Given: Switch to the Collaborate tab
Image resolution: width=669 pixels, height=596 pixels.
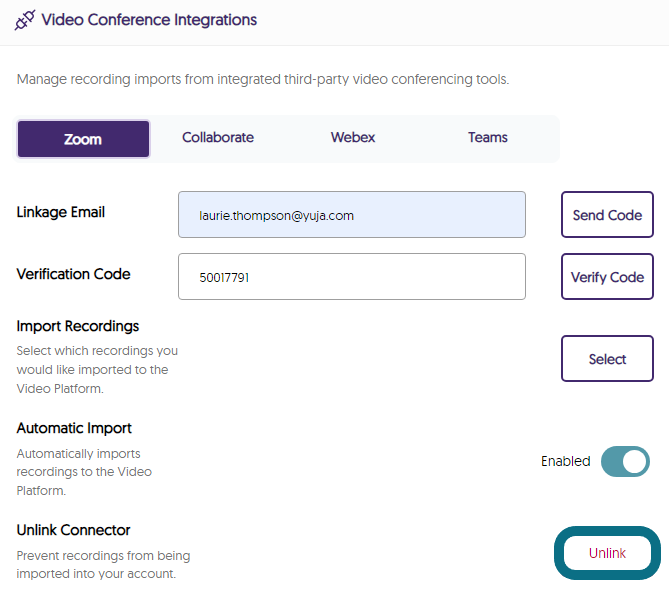Looking at the screenshot, I should tap(218, 137).
